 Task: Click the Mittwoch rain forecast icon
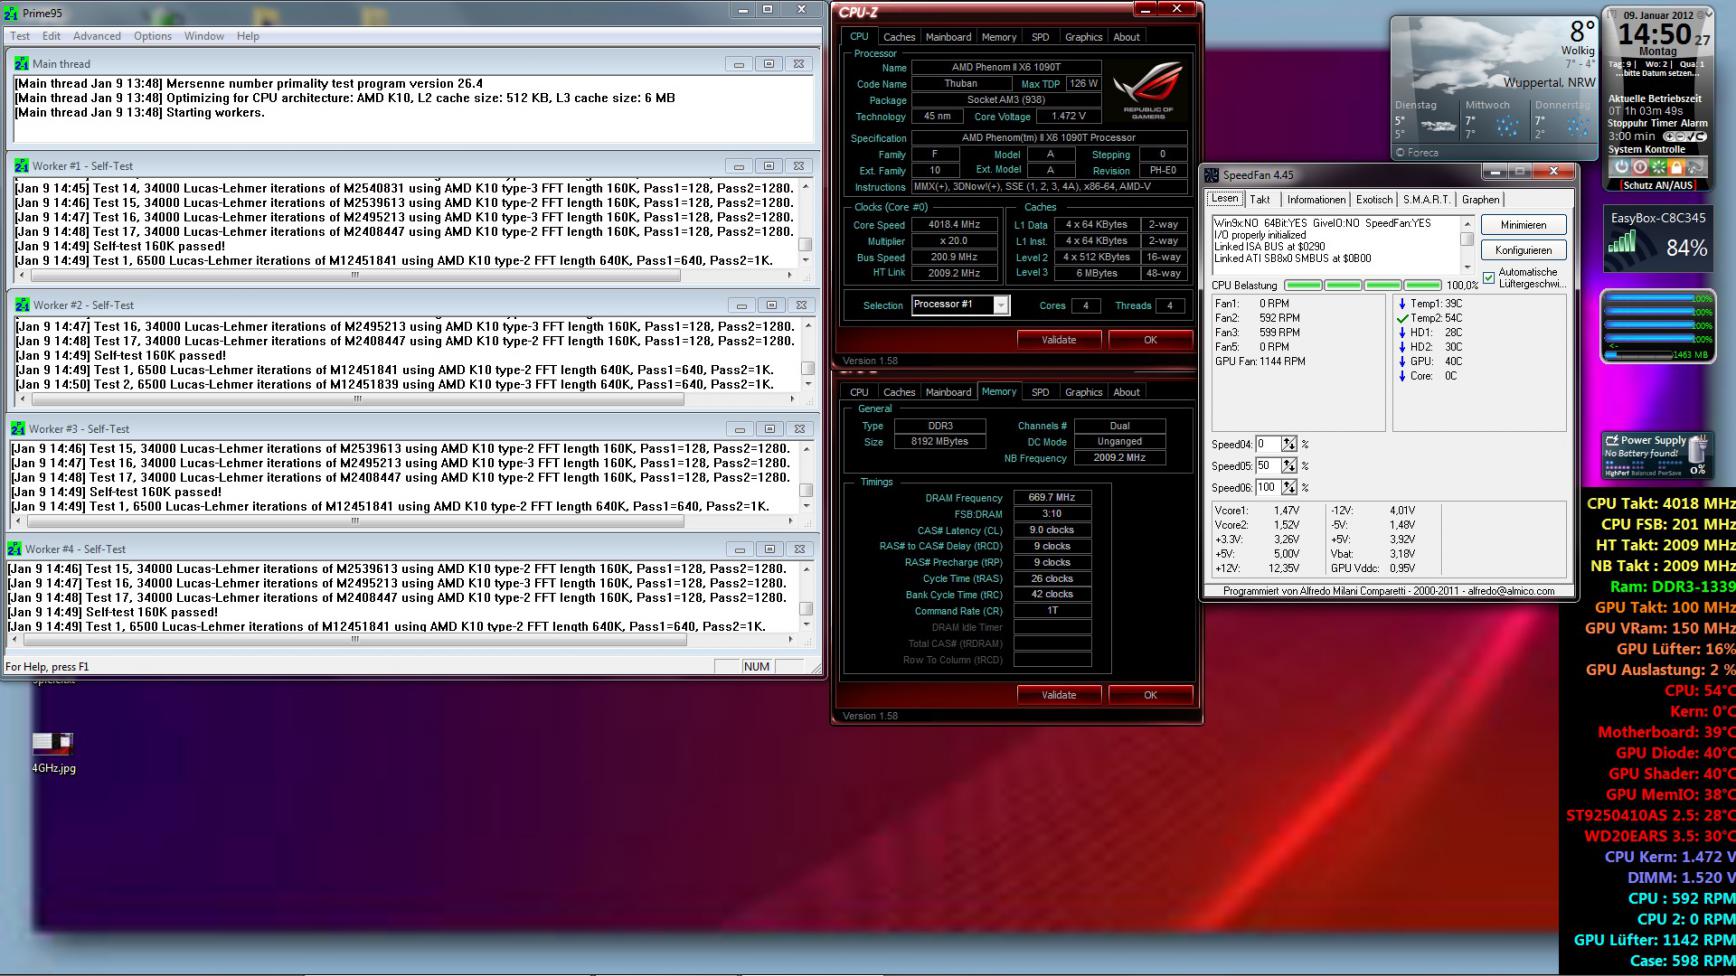point(1506,125)
